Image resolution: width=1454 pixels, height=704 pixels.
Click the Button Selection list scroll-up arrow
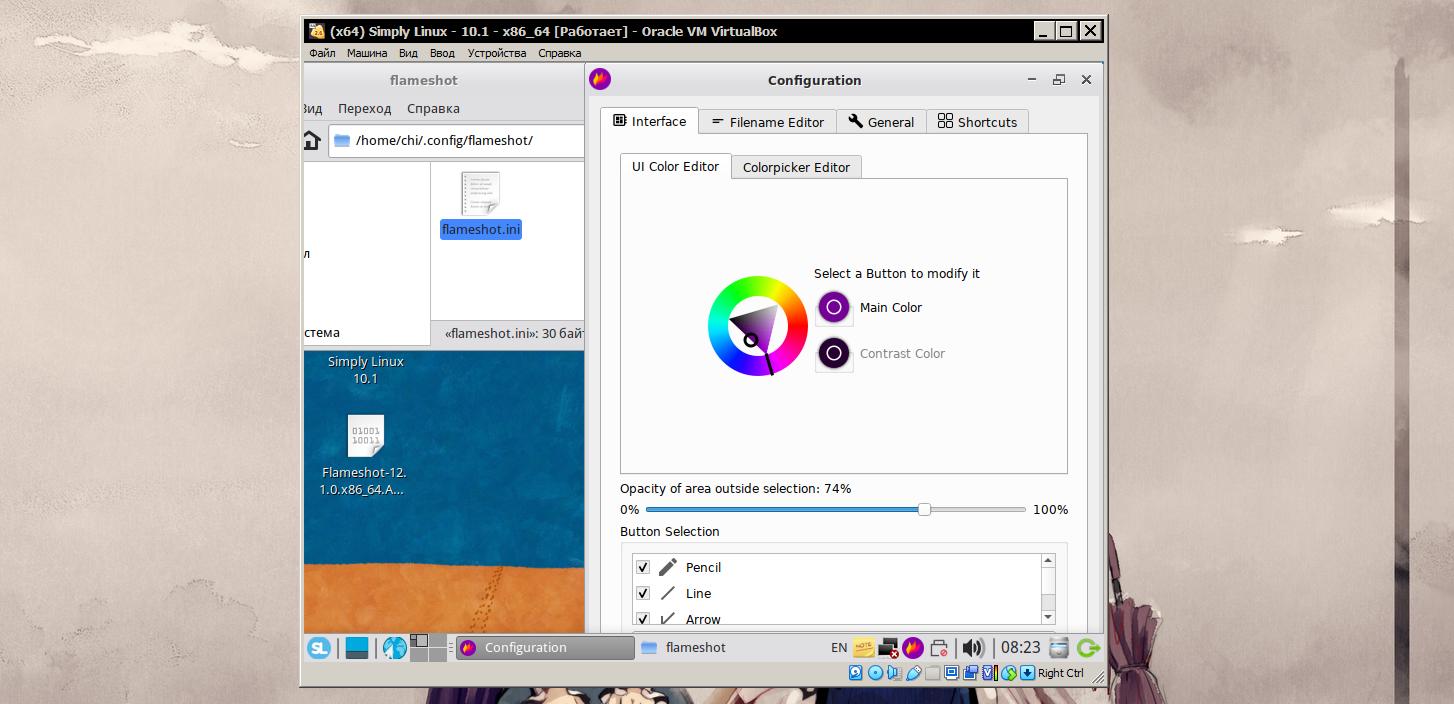click(x=1048, y=561)
